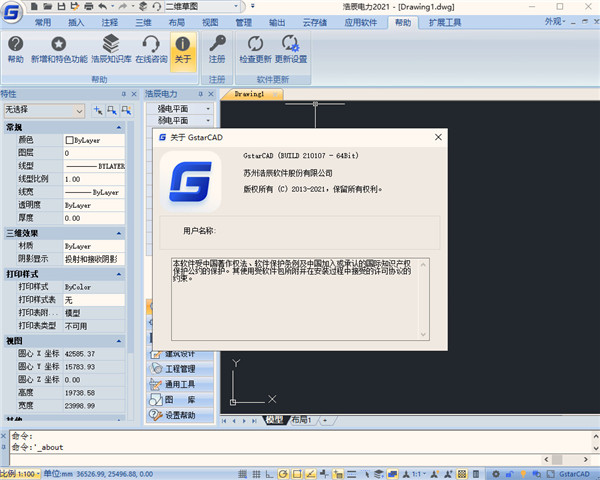
Task: Open 图库 palette item
Action: tap(180, 400)
